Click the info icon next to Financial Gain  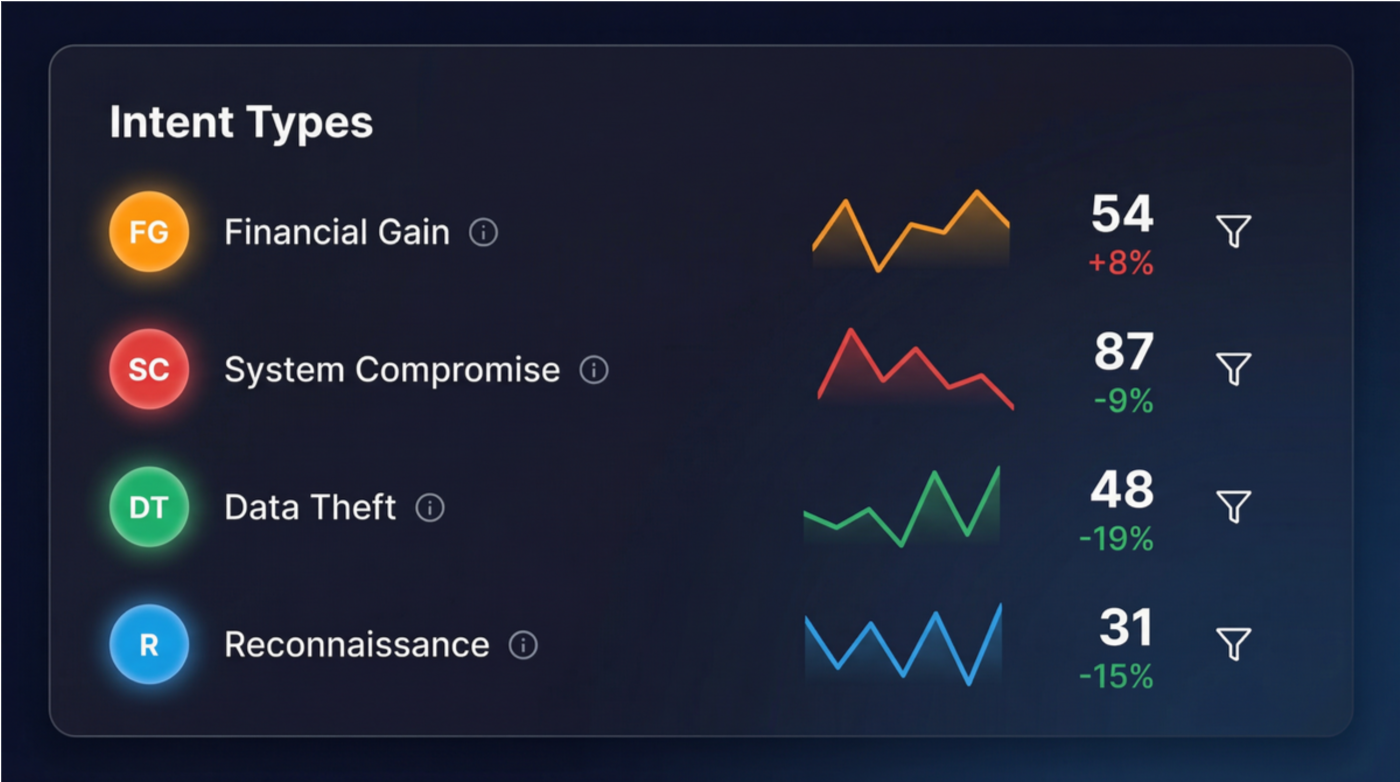tap(483, 232)
